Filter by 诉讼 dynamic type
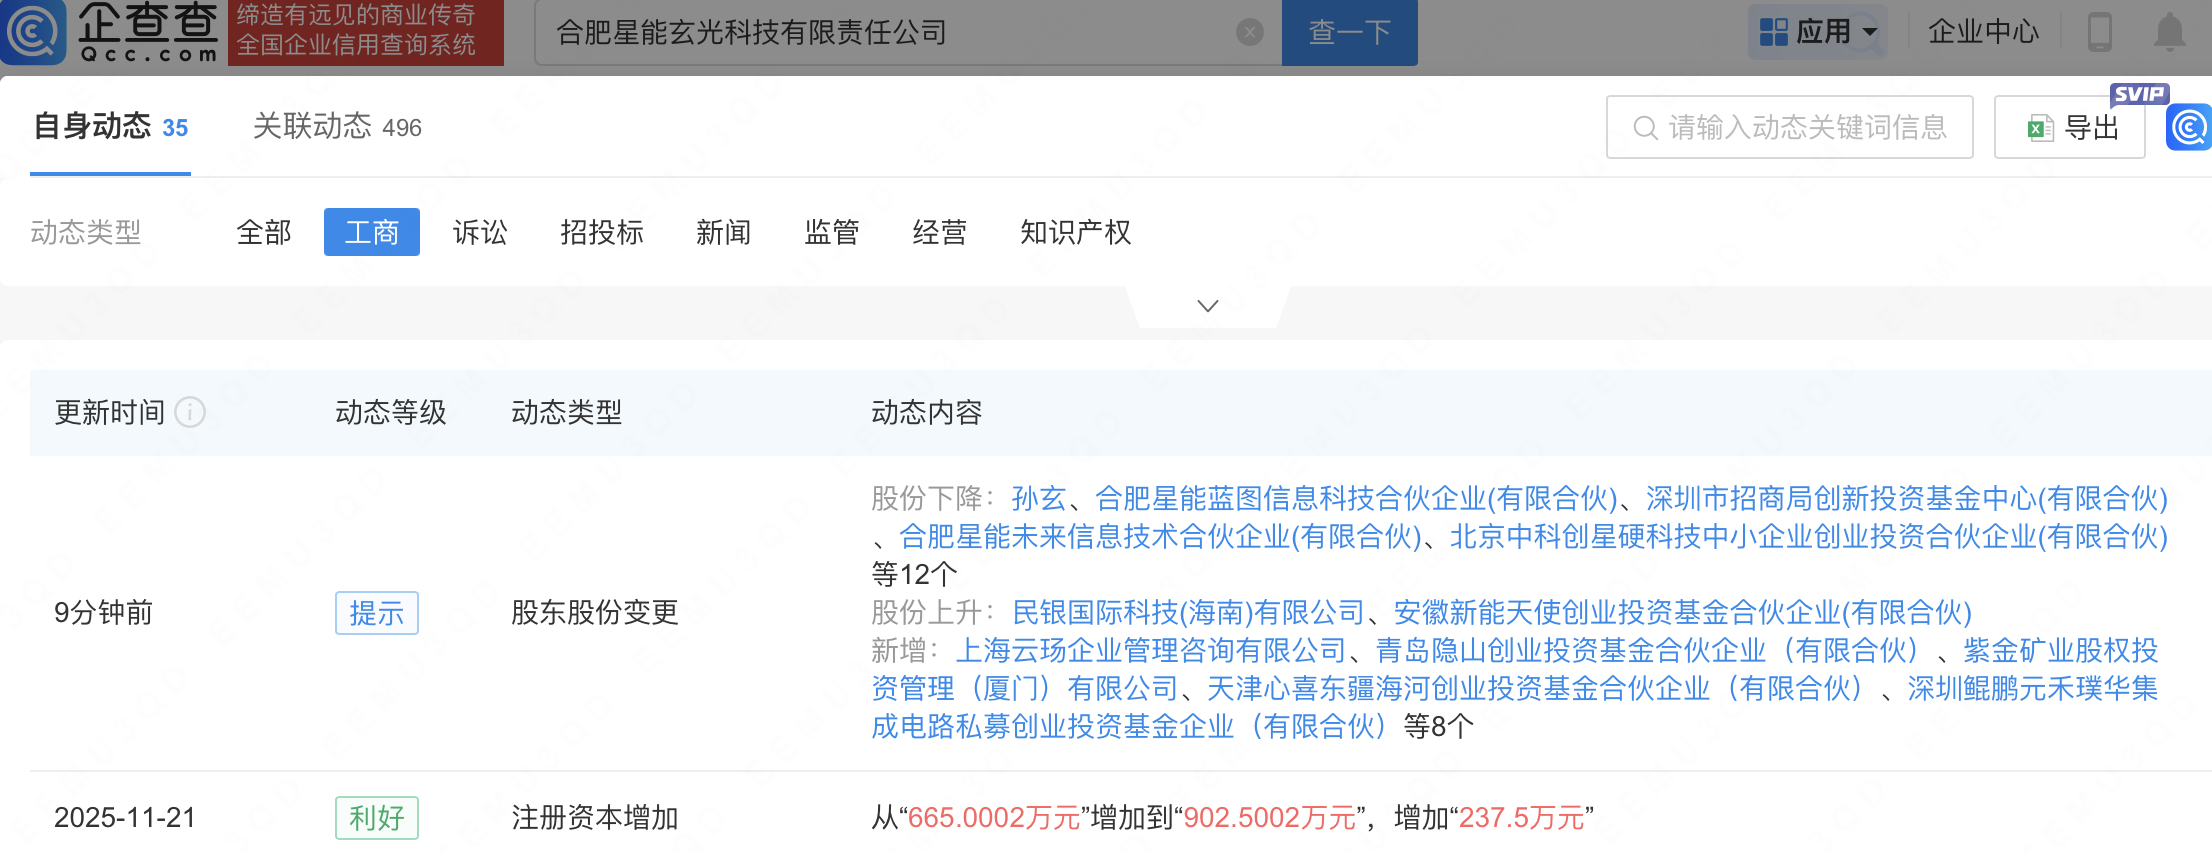The height and width of the screenshot is (852, 2212). point(480,232)
